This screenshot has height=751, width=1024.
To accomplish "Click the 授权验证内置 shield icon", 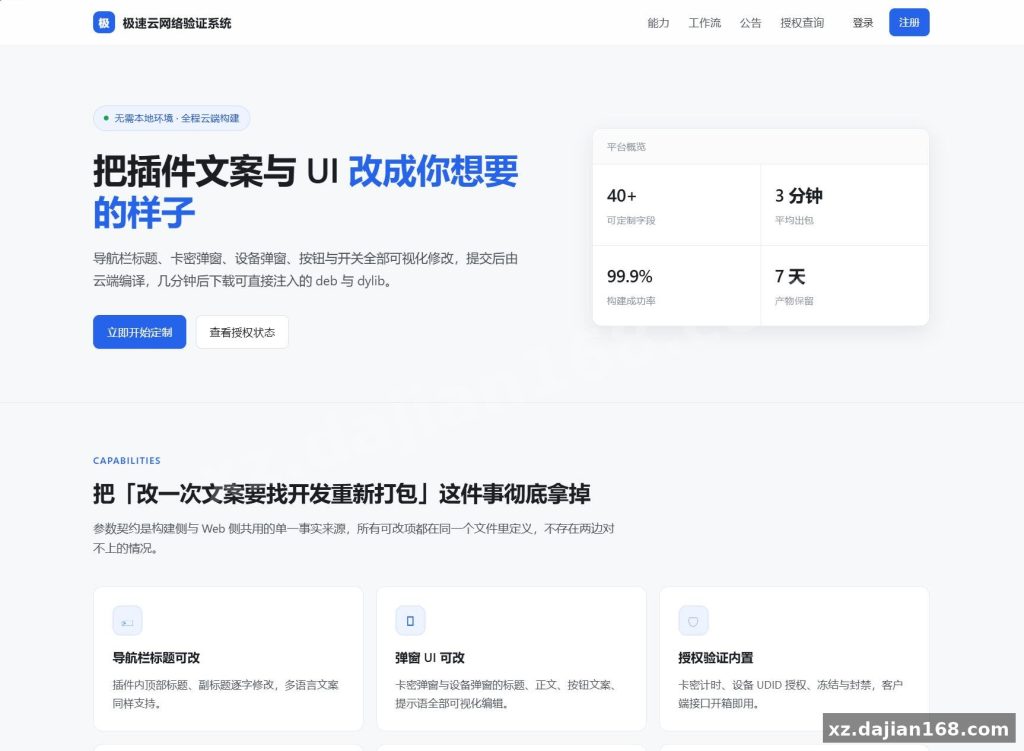I will tap(694, 621).
